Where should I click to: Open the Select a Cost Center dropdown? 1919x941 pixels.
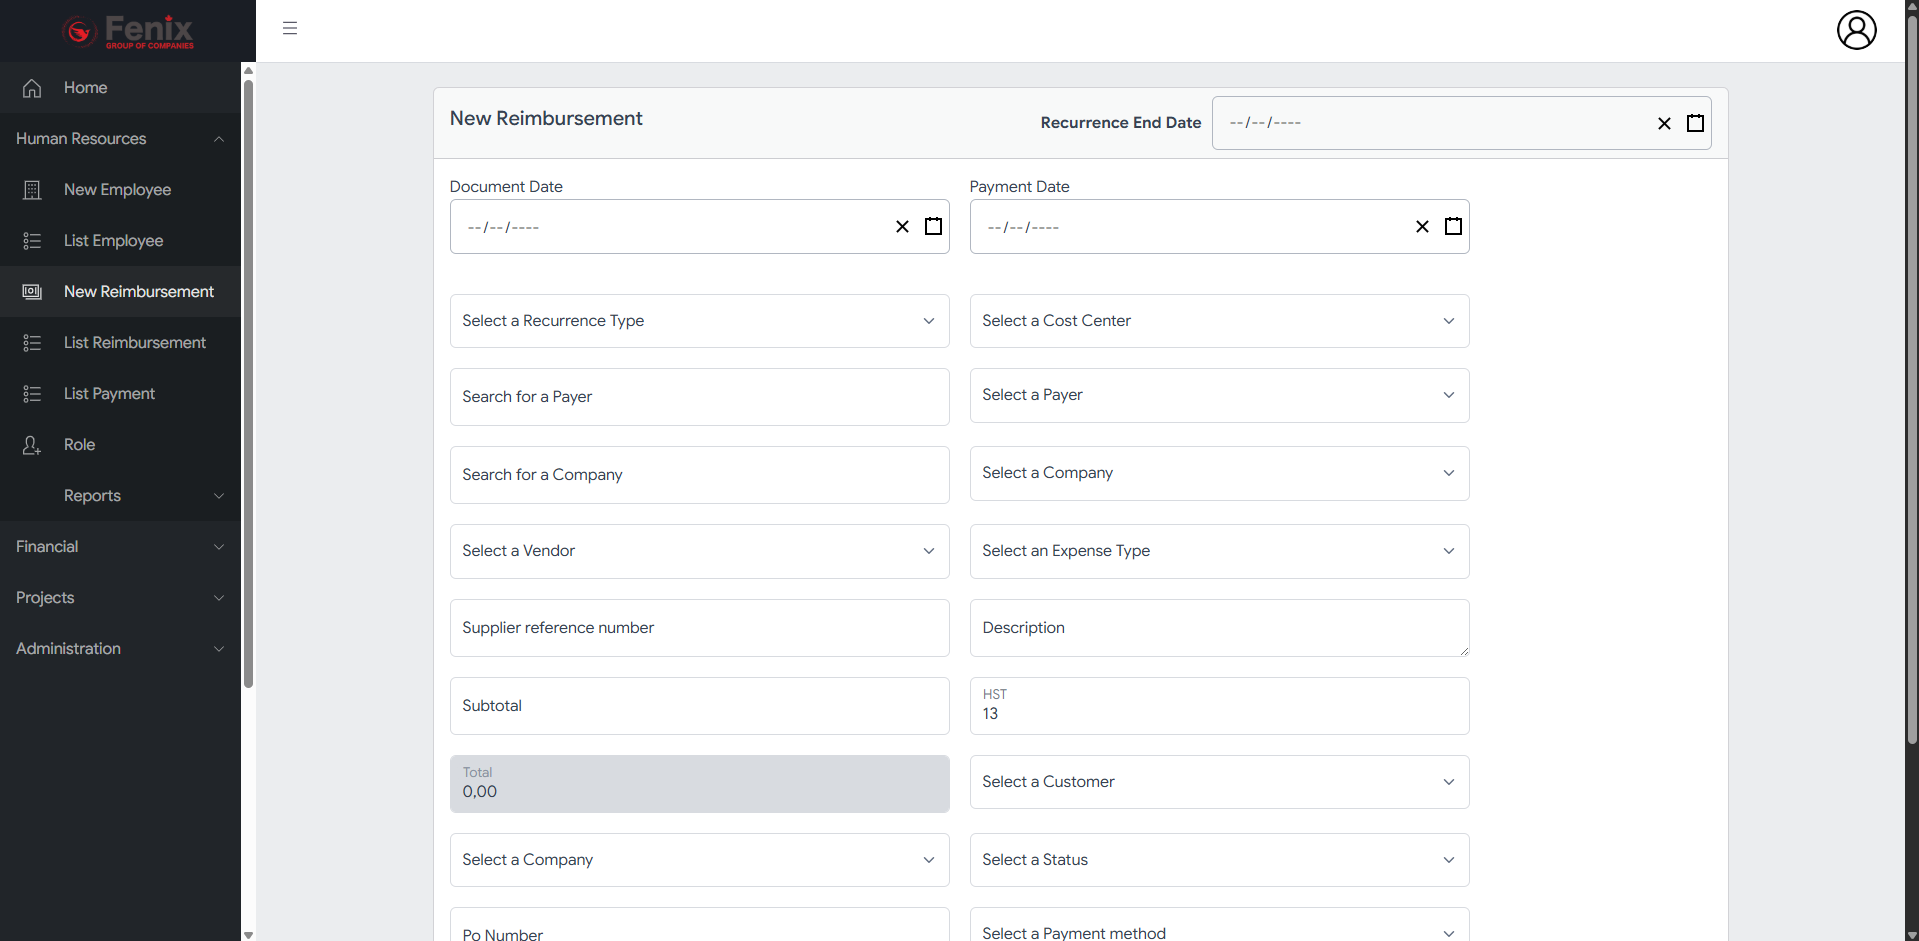(1219, 321)
